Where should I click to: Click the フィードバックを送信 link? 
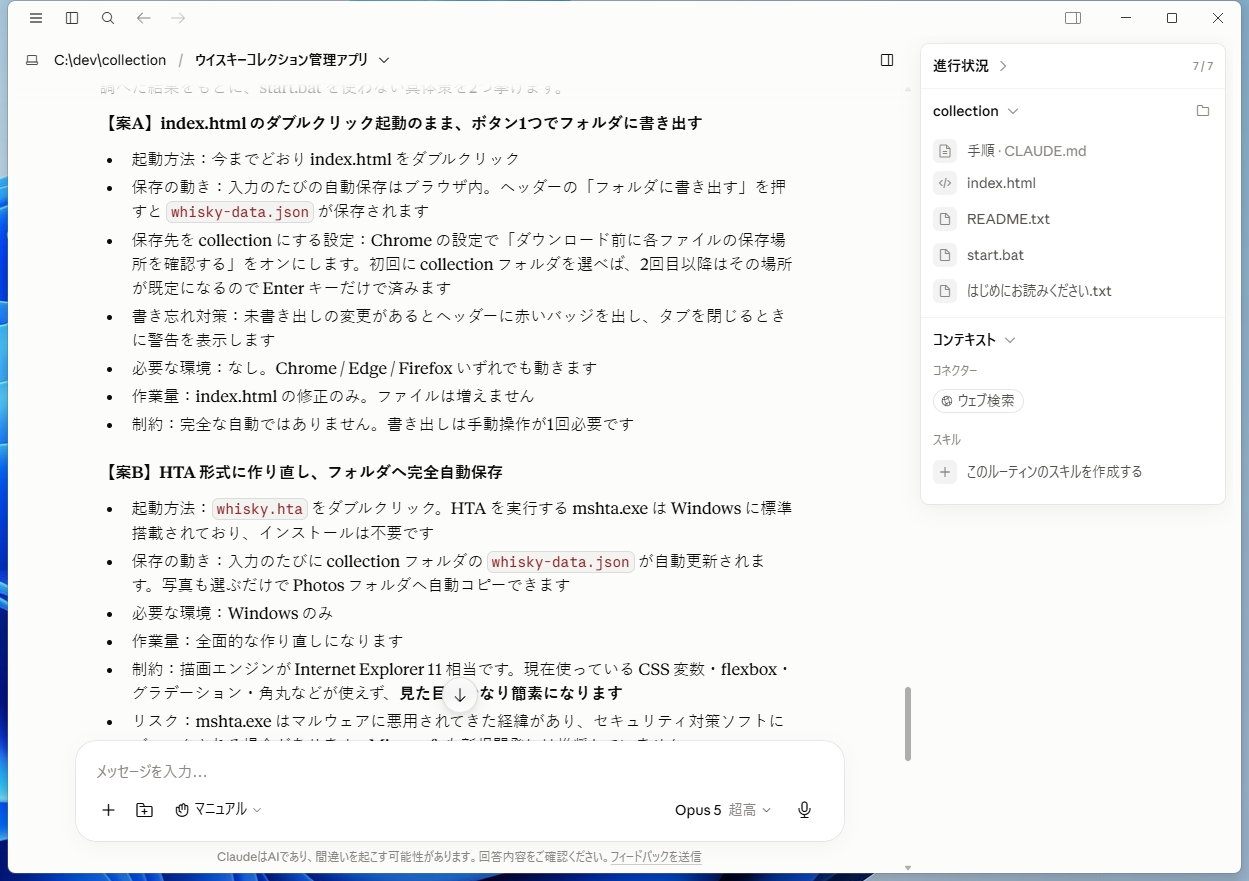click(655, 857)
